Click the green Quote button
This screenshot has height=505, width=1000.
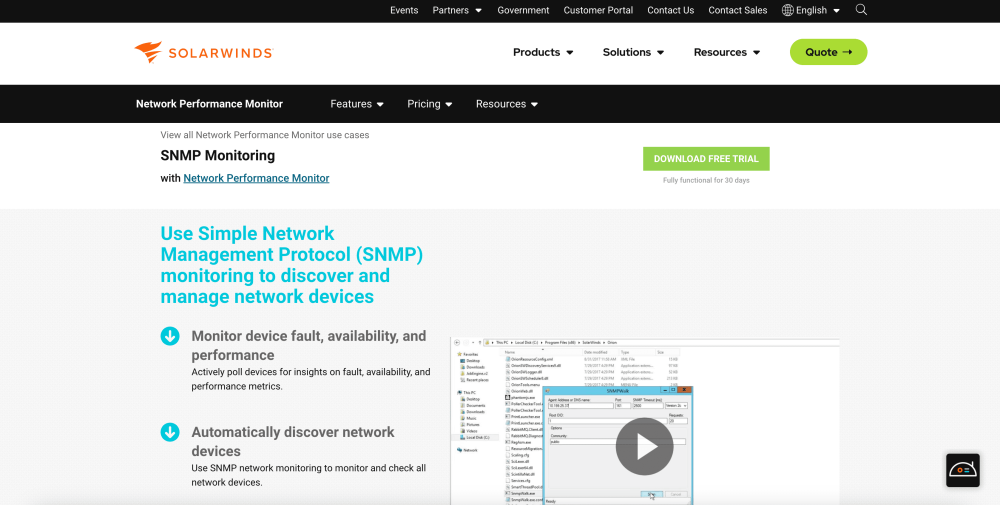pos(828,52)
